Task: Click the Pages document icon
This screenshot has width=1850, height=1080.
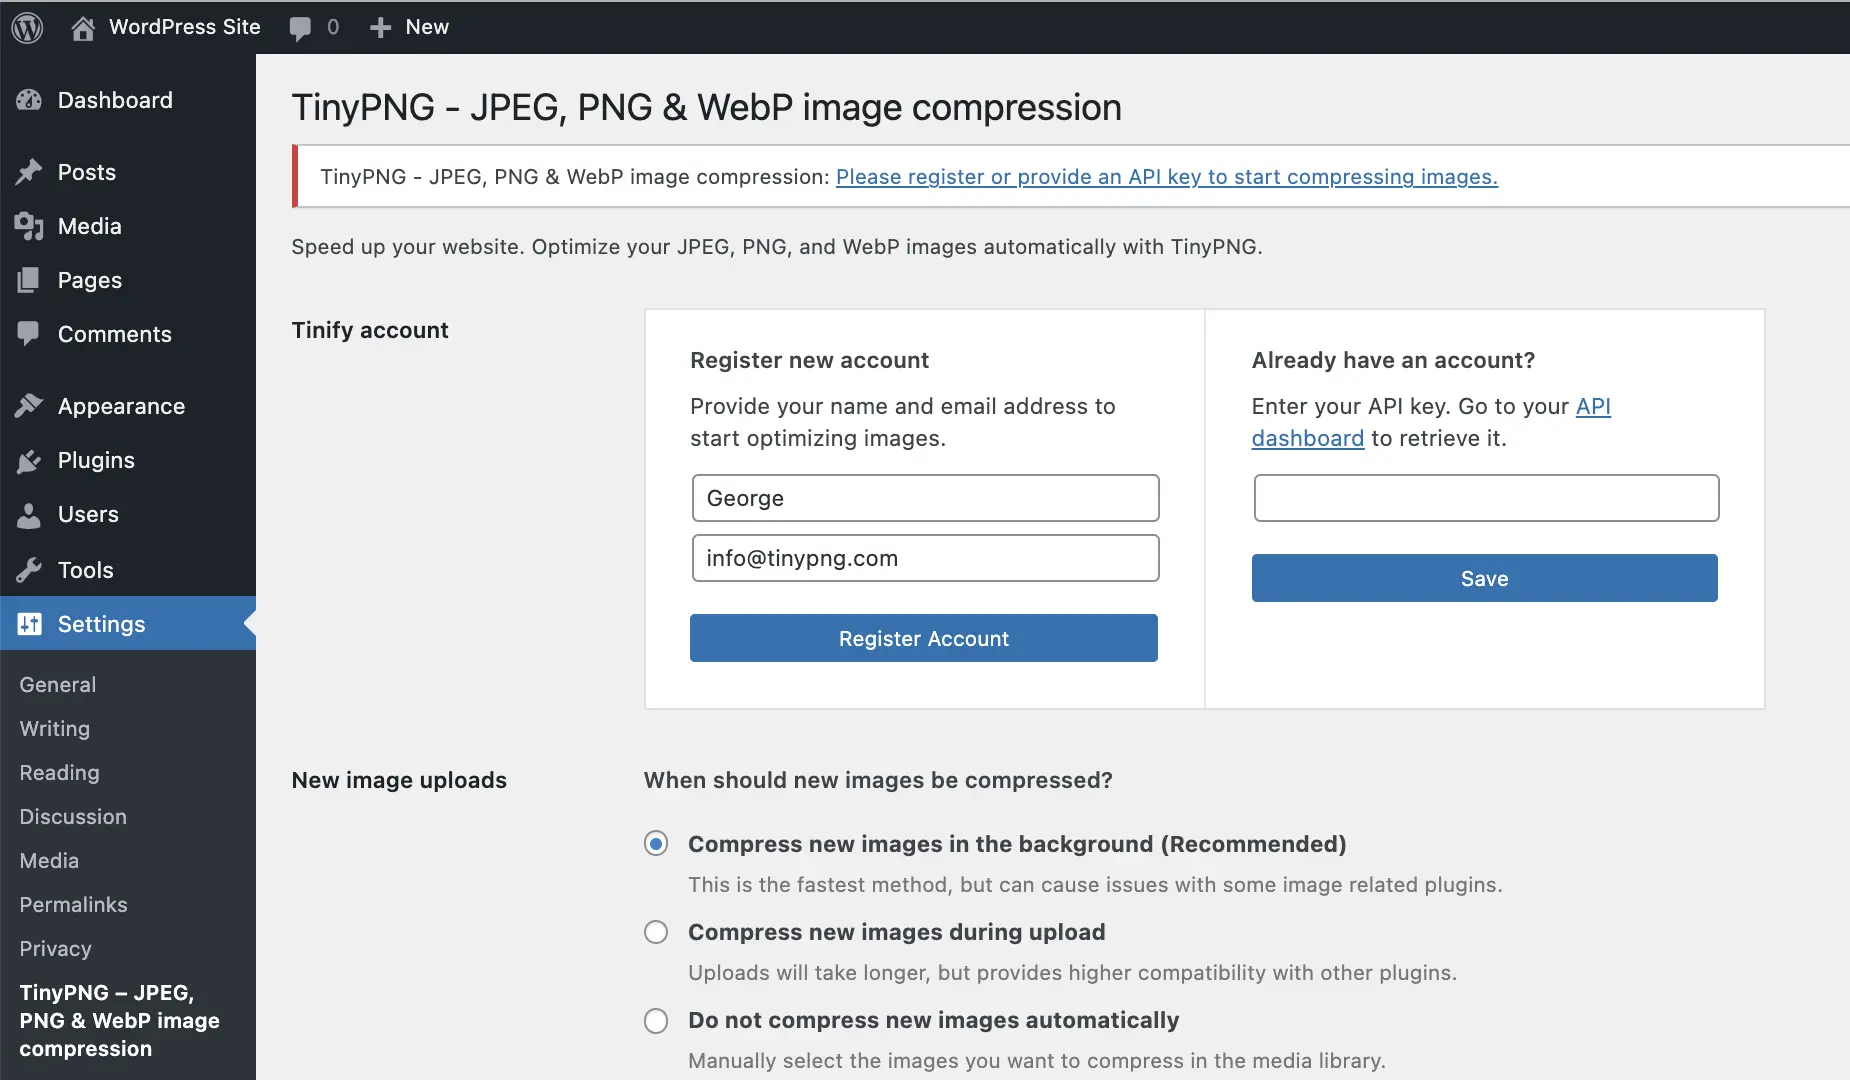Action: [29, 280]
